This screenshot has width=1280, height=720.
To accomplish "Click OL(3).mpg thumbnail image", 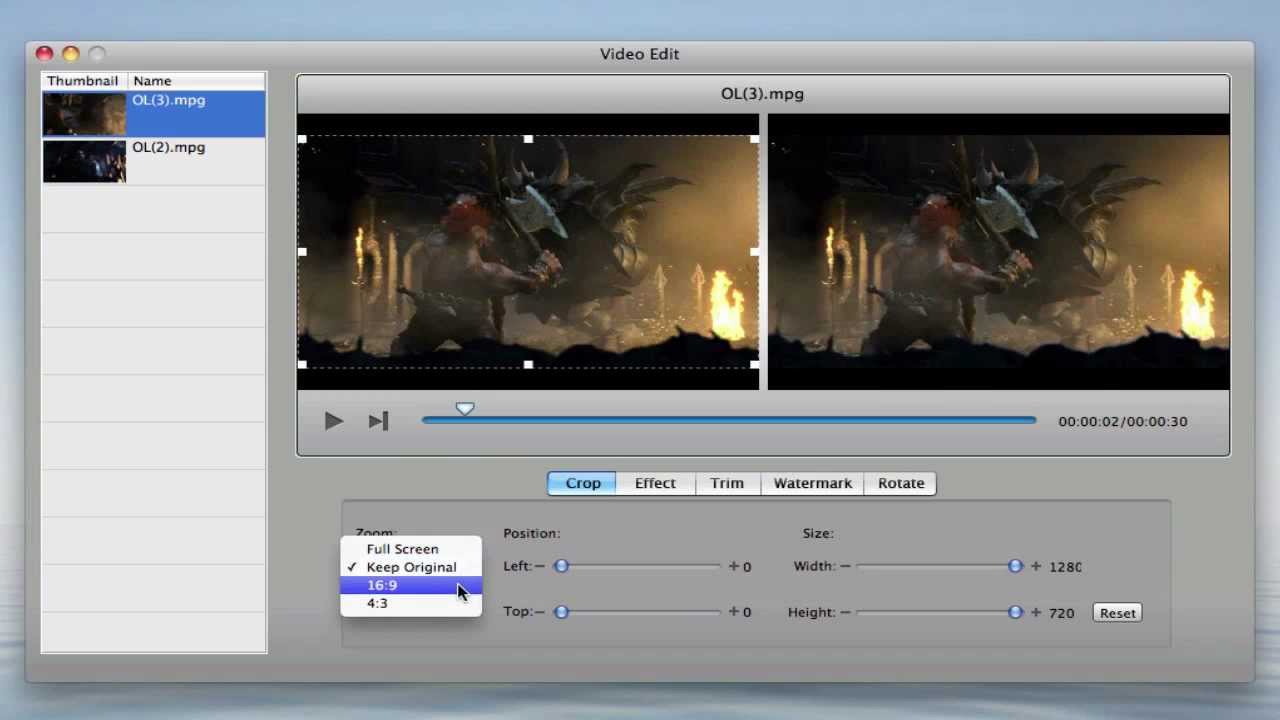I will tap(84, 114).
